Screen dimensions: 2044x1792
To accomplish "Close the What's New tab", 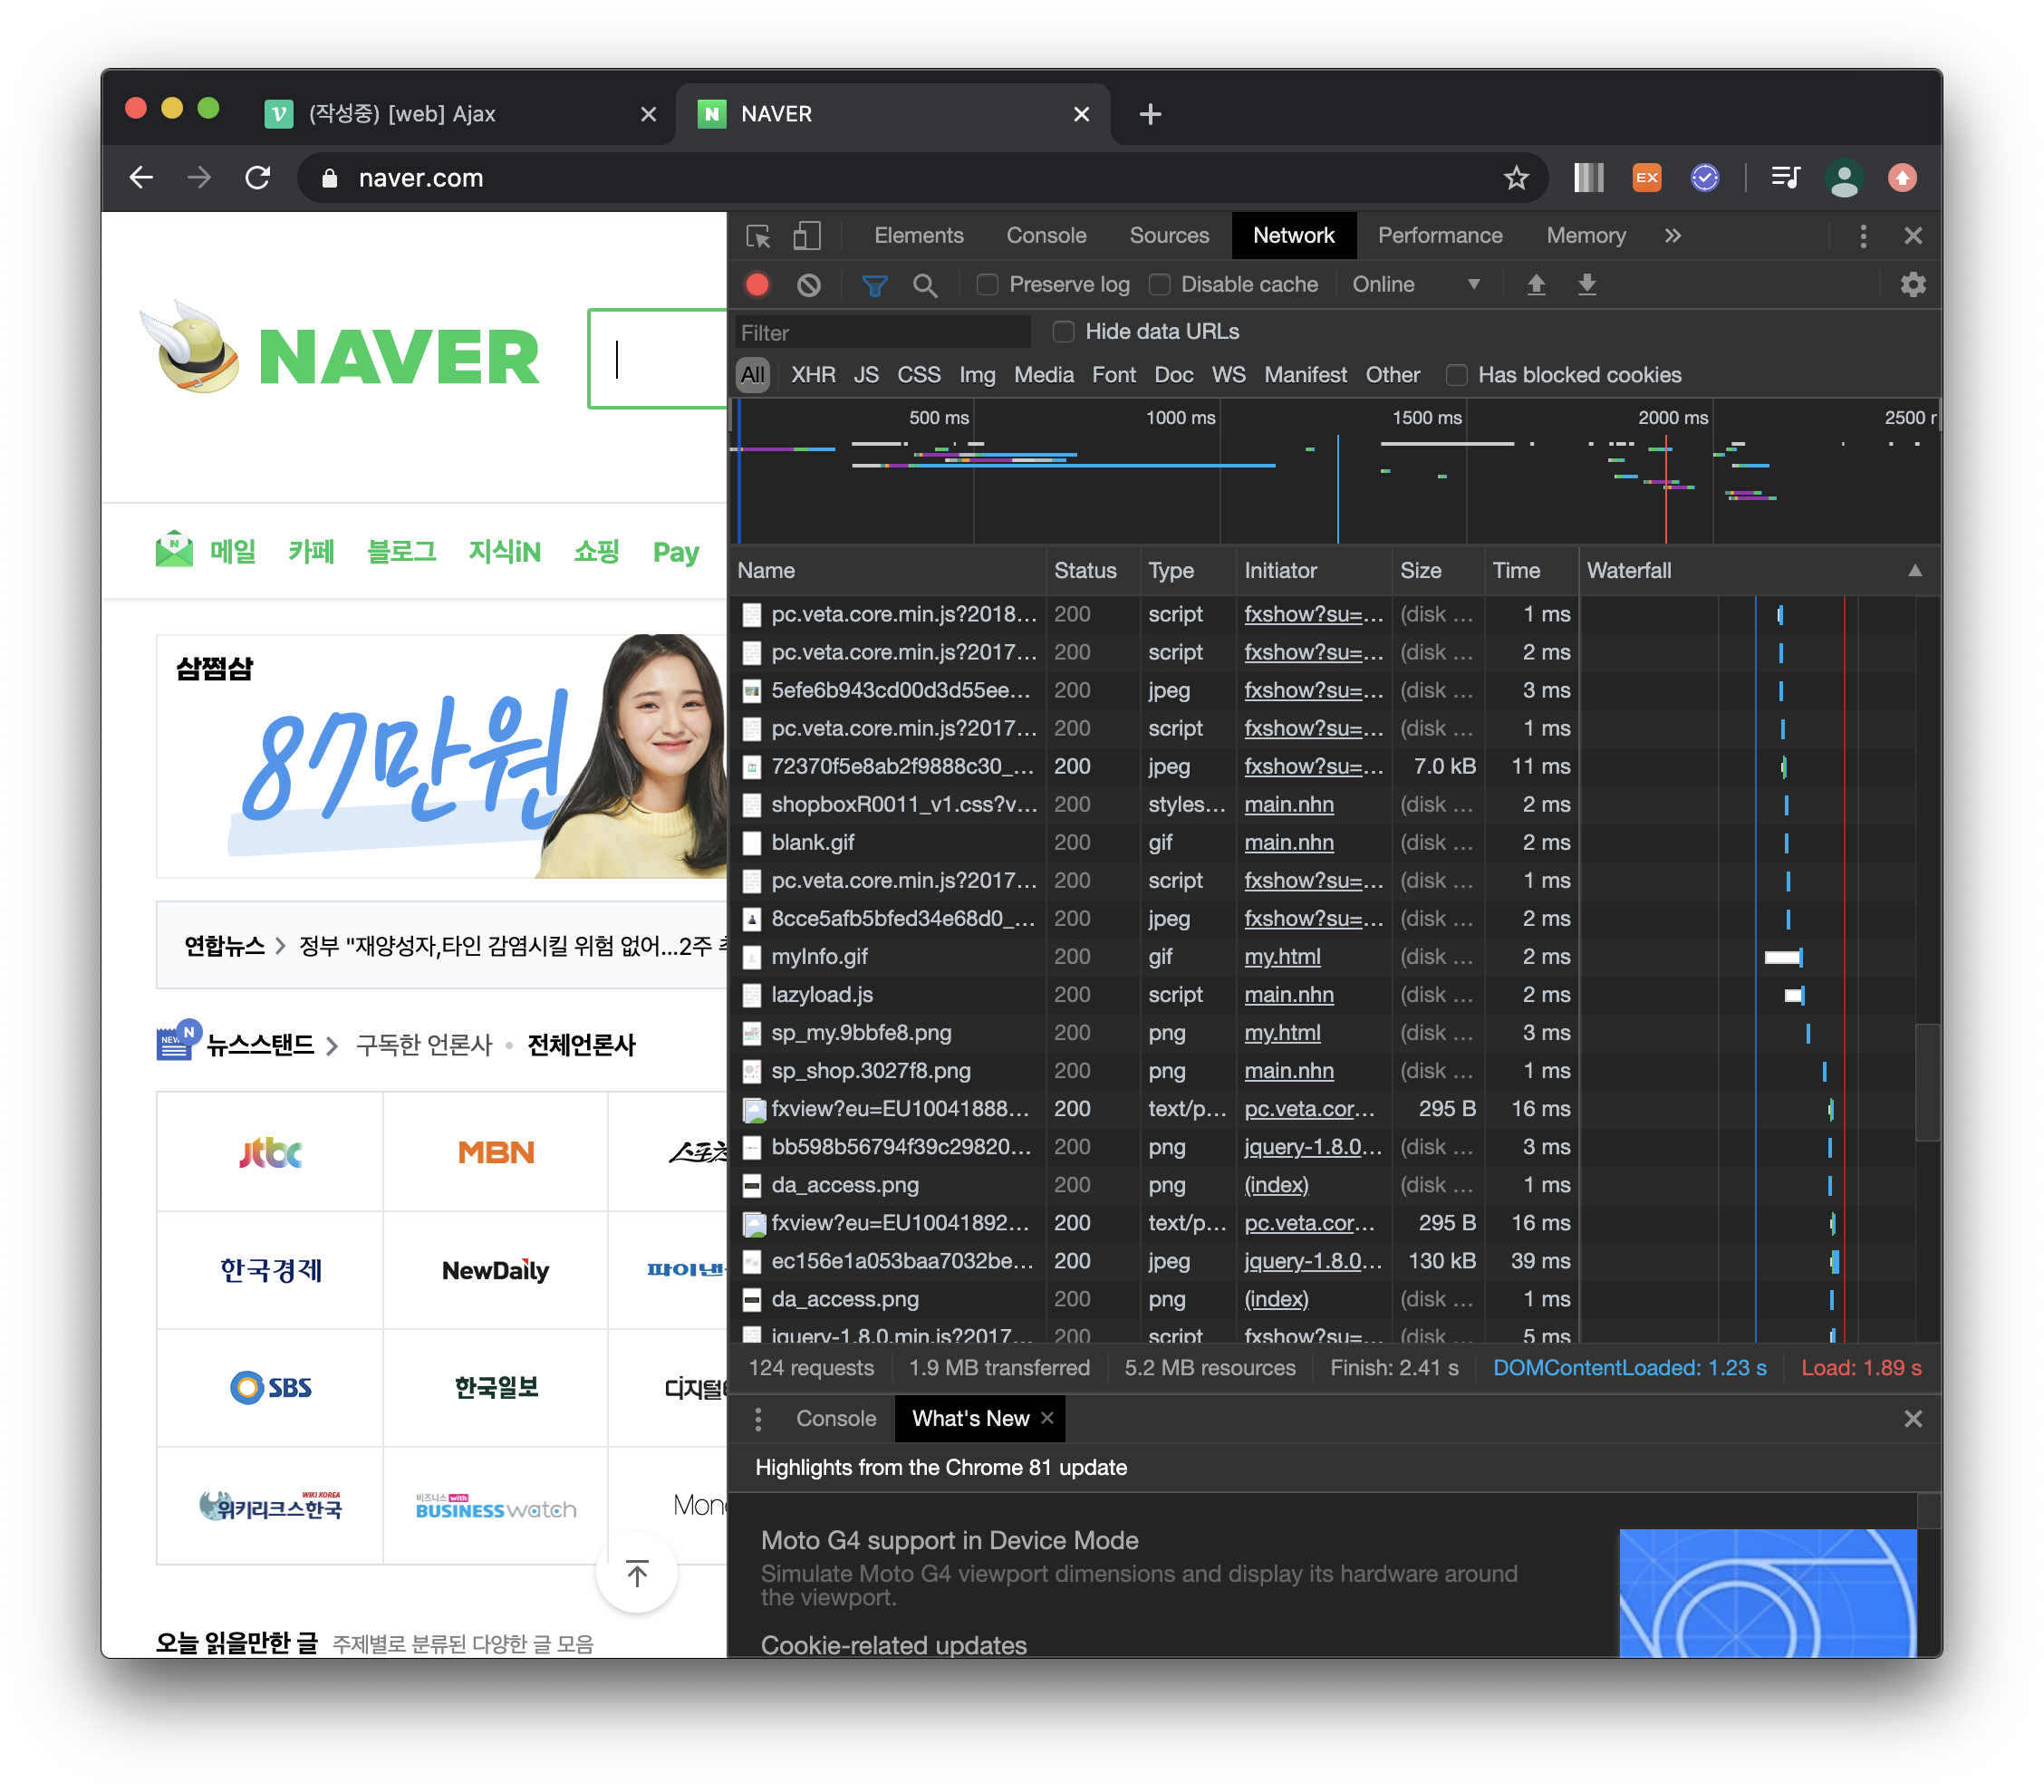I will 1047,1418.
